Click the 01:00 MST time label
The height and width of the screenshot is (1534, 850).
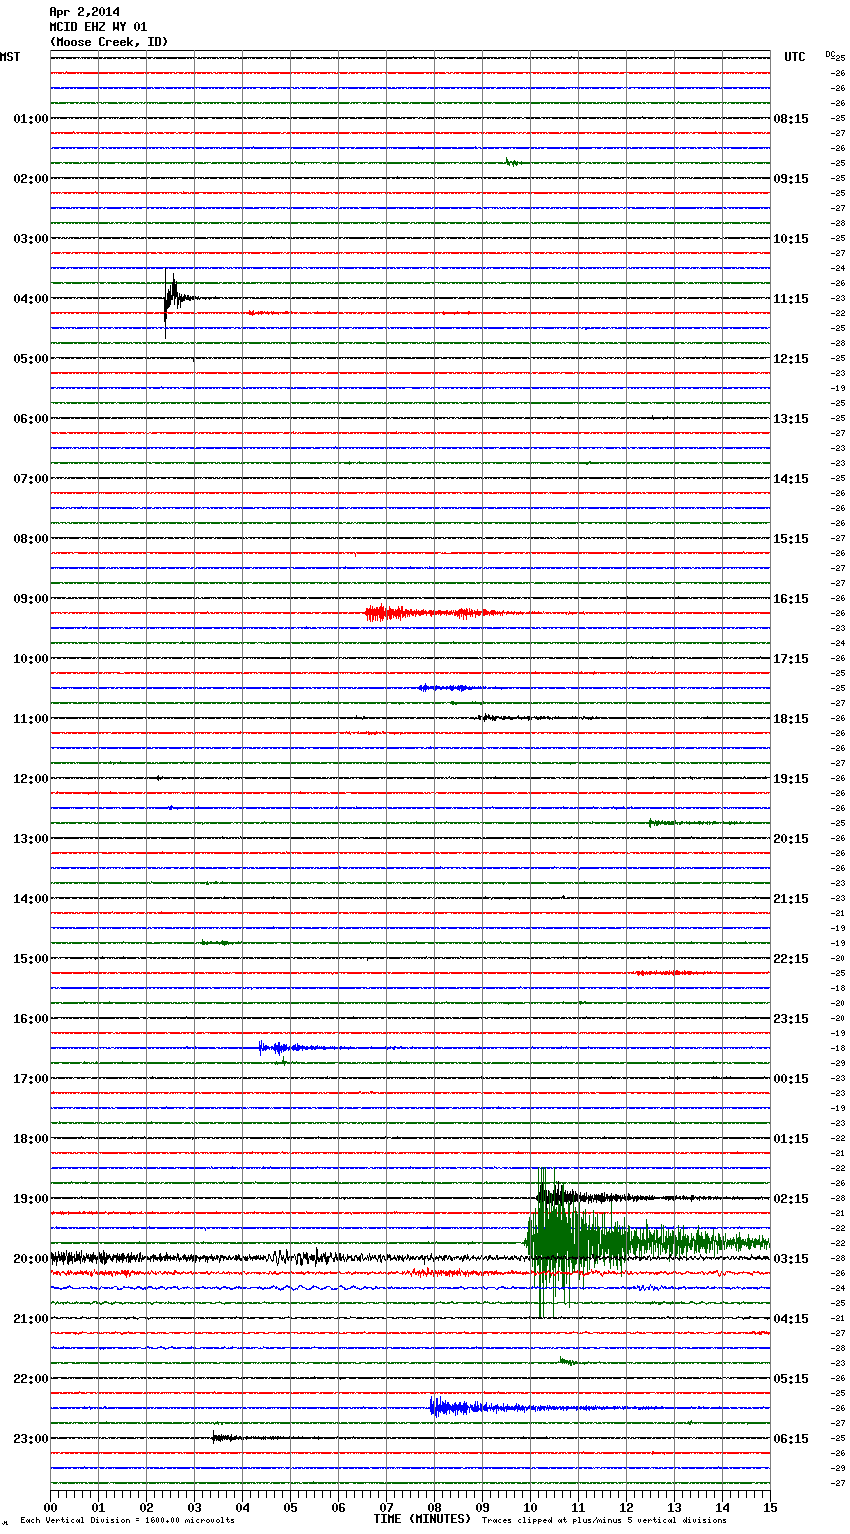click(x=31, y=119)
